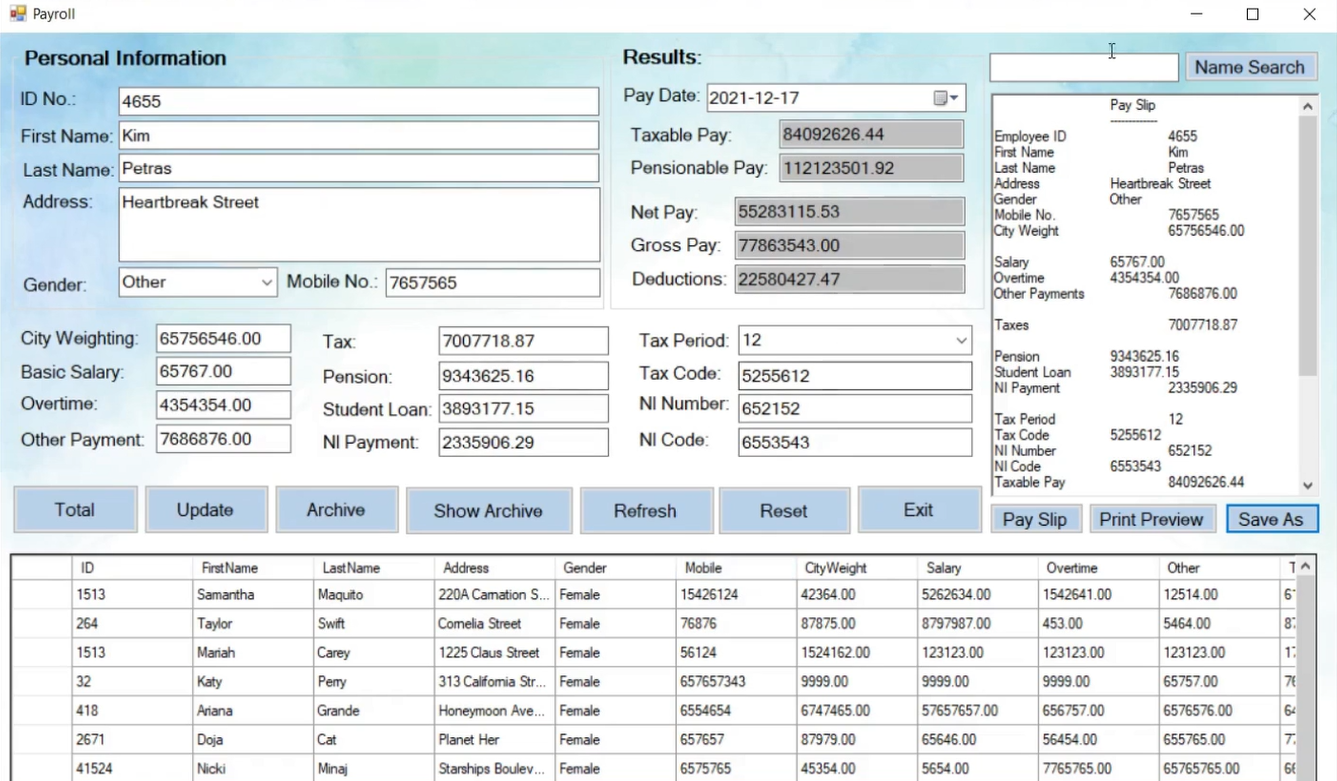This screenshot has height=781, width=1337.
Task: Click the Name Search button
Action: click(x=1249, y=67)
